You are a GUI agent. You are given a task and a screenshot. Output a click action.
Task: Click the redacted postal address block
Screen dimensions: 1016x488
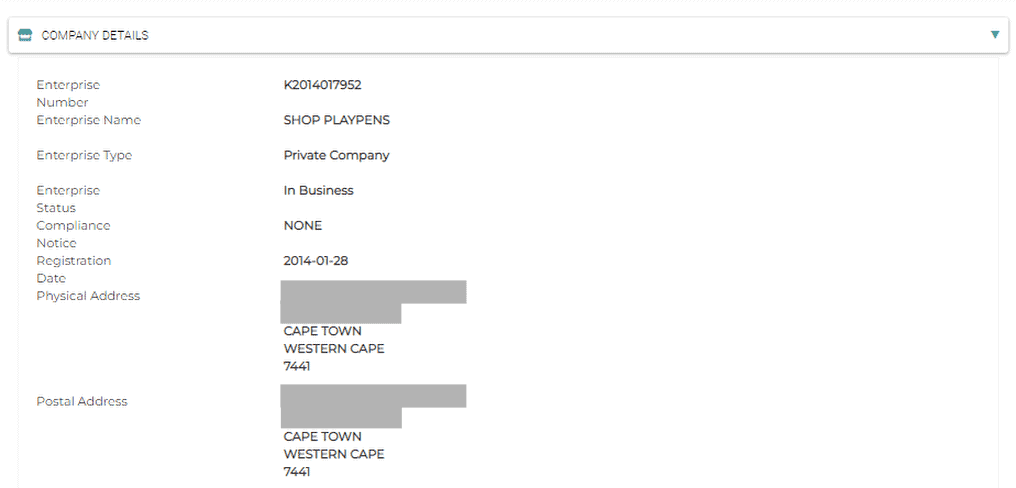coord(372,405)
